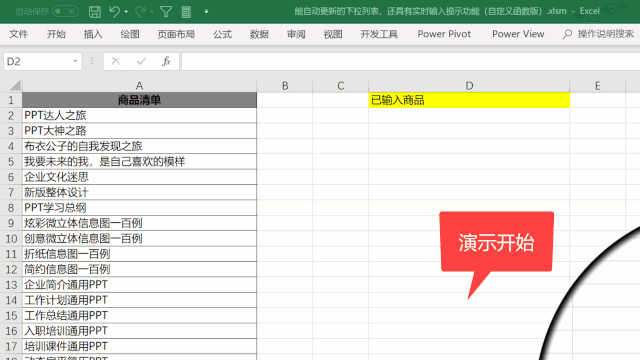The width and height of the screenshot is (640, 360).
Task: Switch to the Power Pivot tab
Action: tap(444, 34)
